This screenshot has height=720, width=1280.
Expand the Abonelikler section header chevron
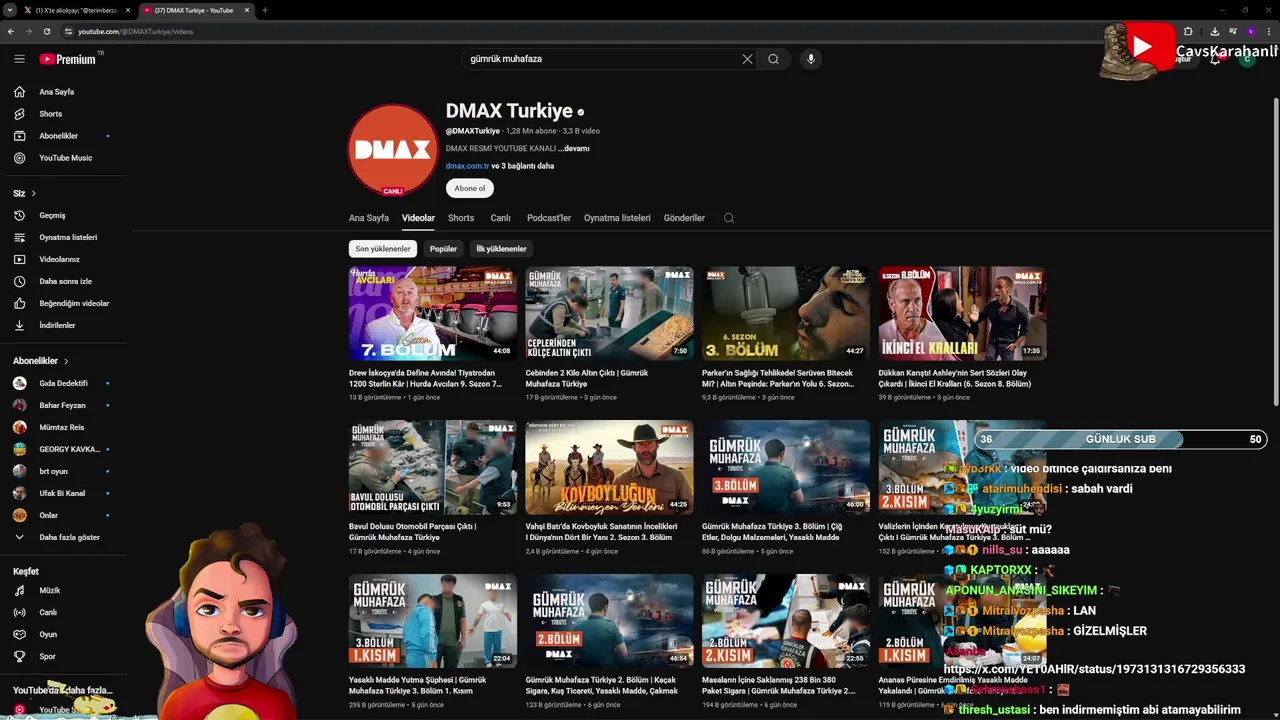[66, 361]
